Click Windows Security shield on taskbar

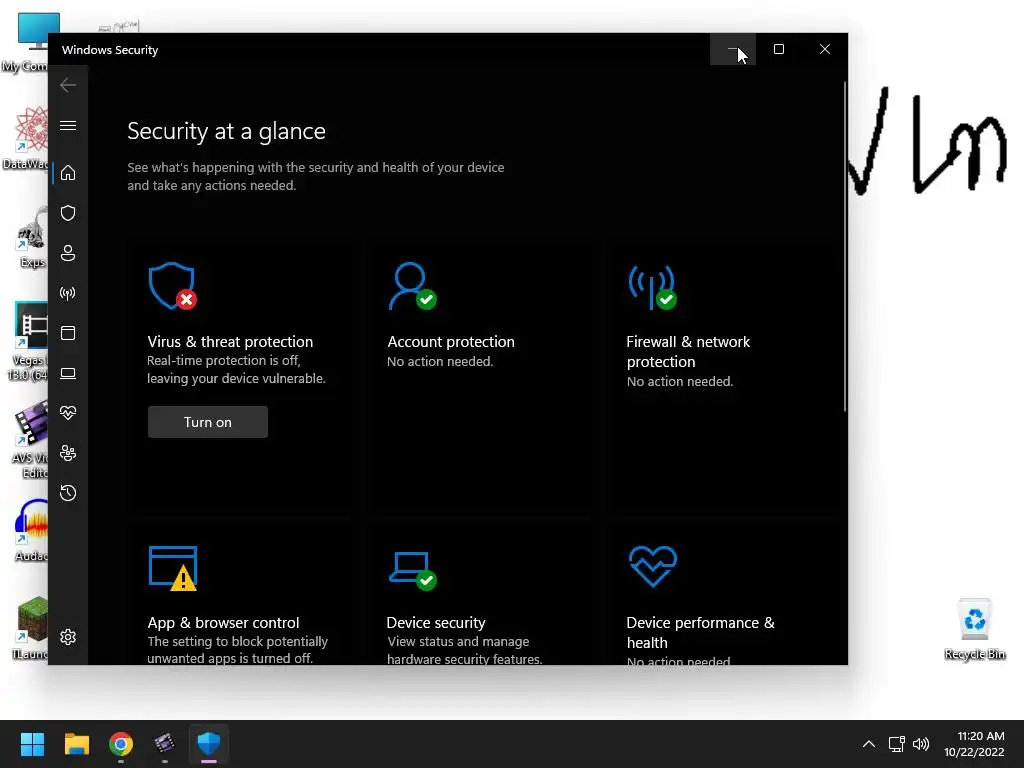208,744
